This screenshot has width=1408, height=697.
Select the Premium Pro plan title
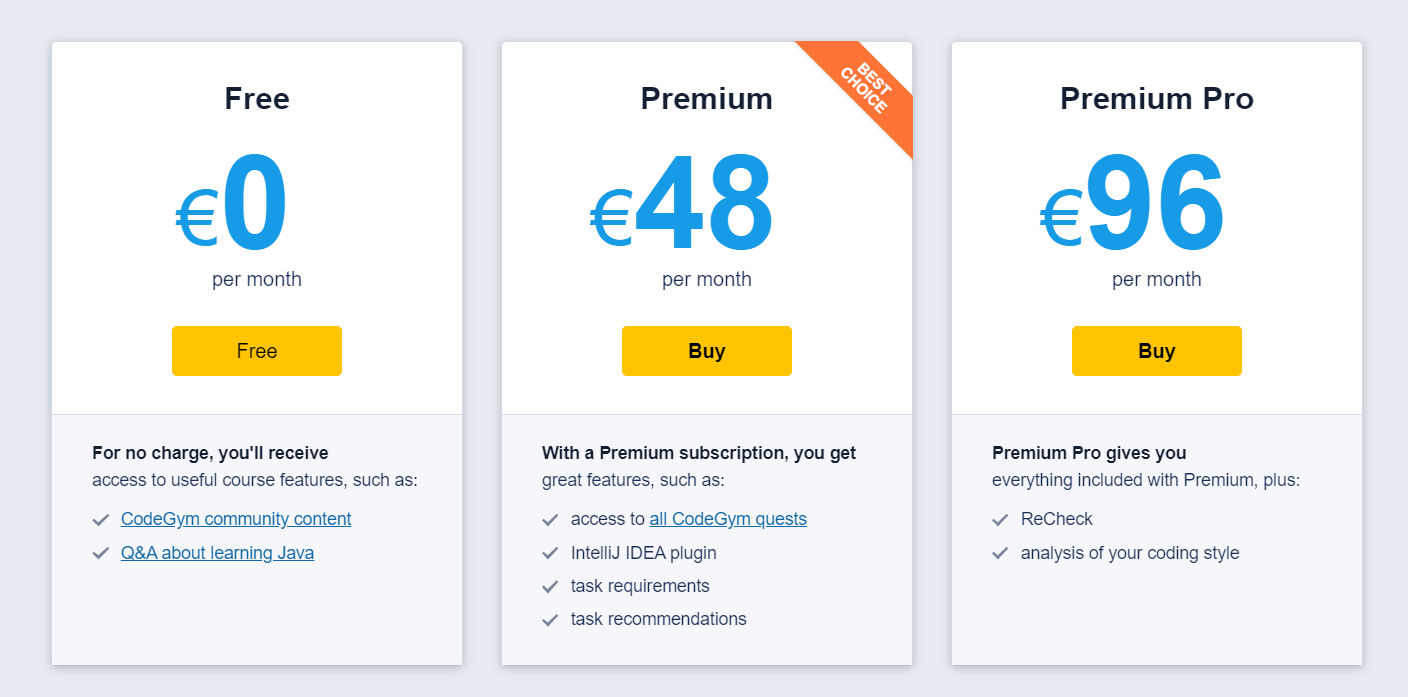(x=1156, y=99)
